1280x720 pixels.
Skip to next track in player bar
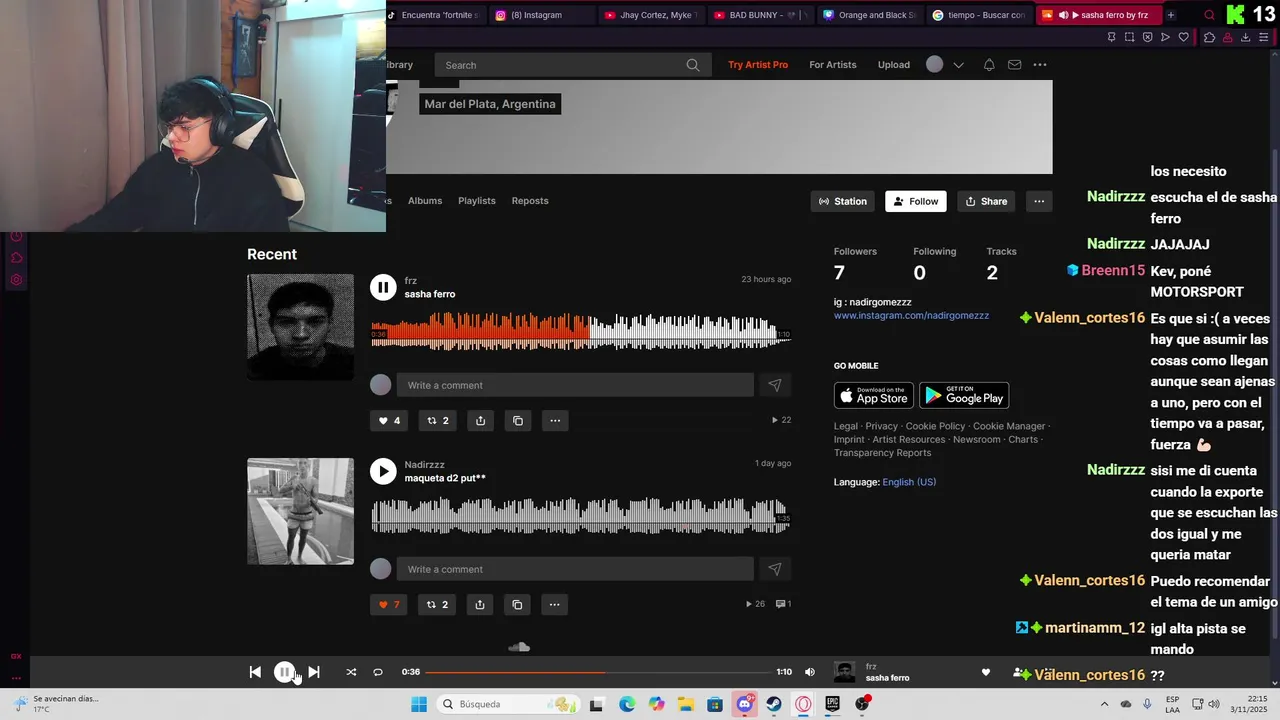coord(314,672)
